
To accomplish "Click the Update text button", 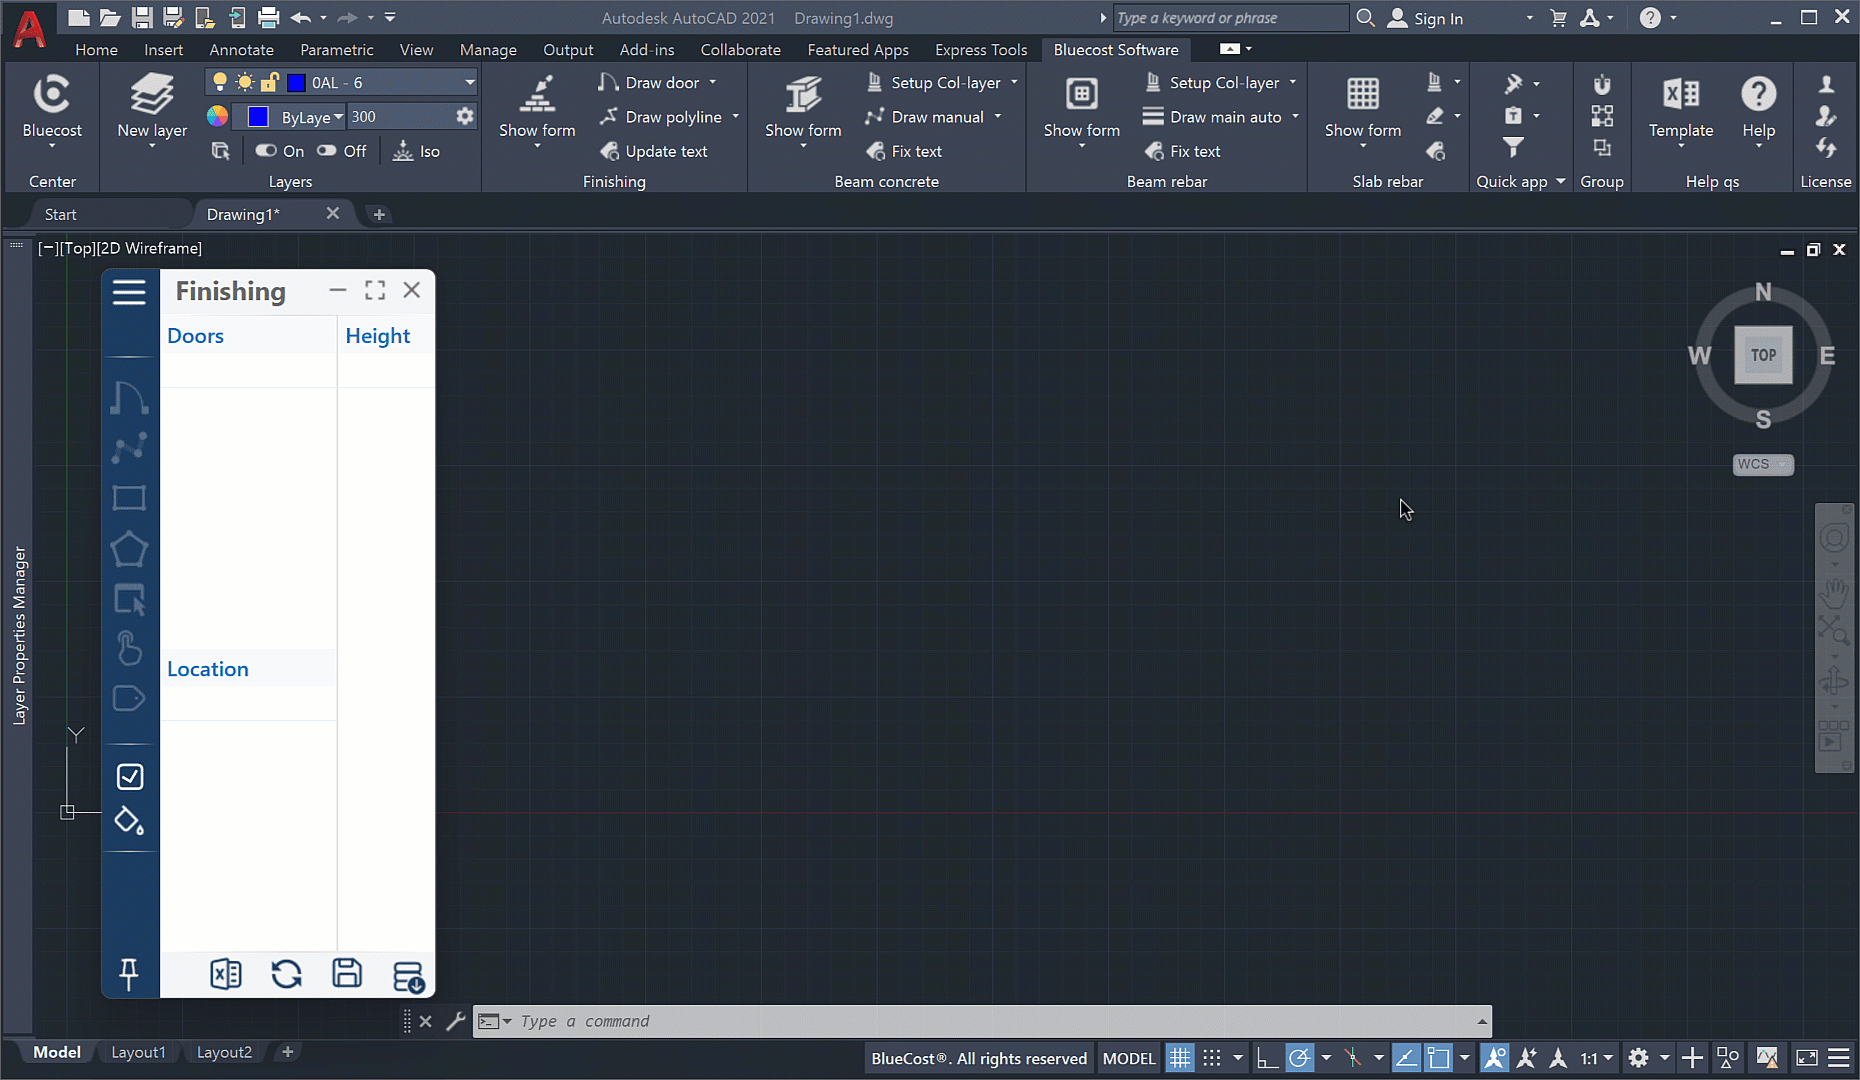I will coord(654,151).
